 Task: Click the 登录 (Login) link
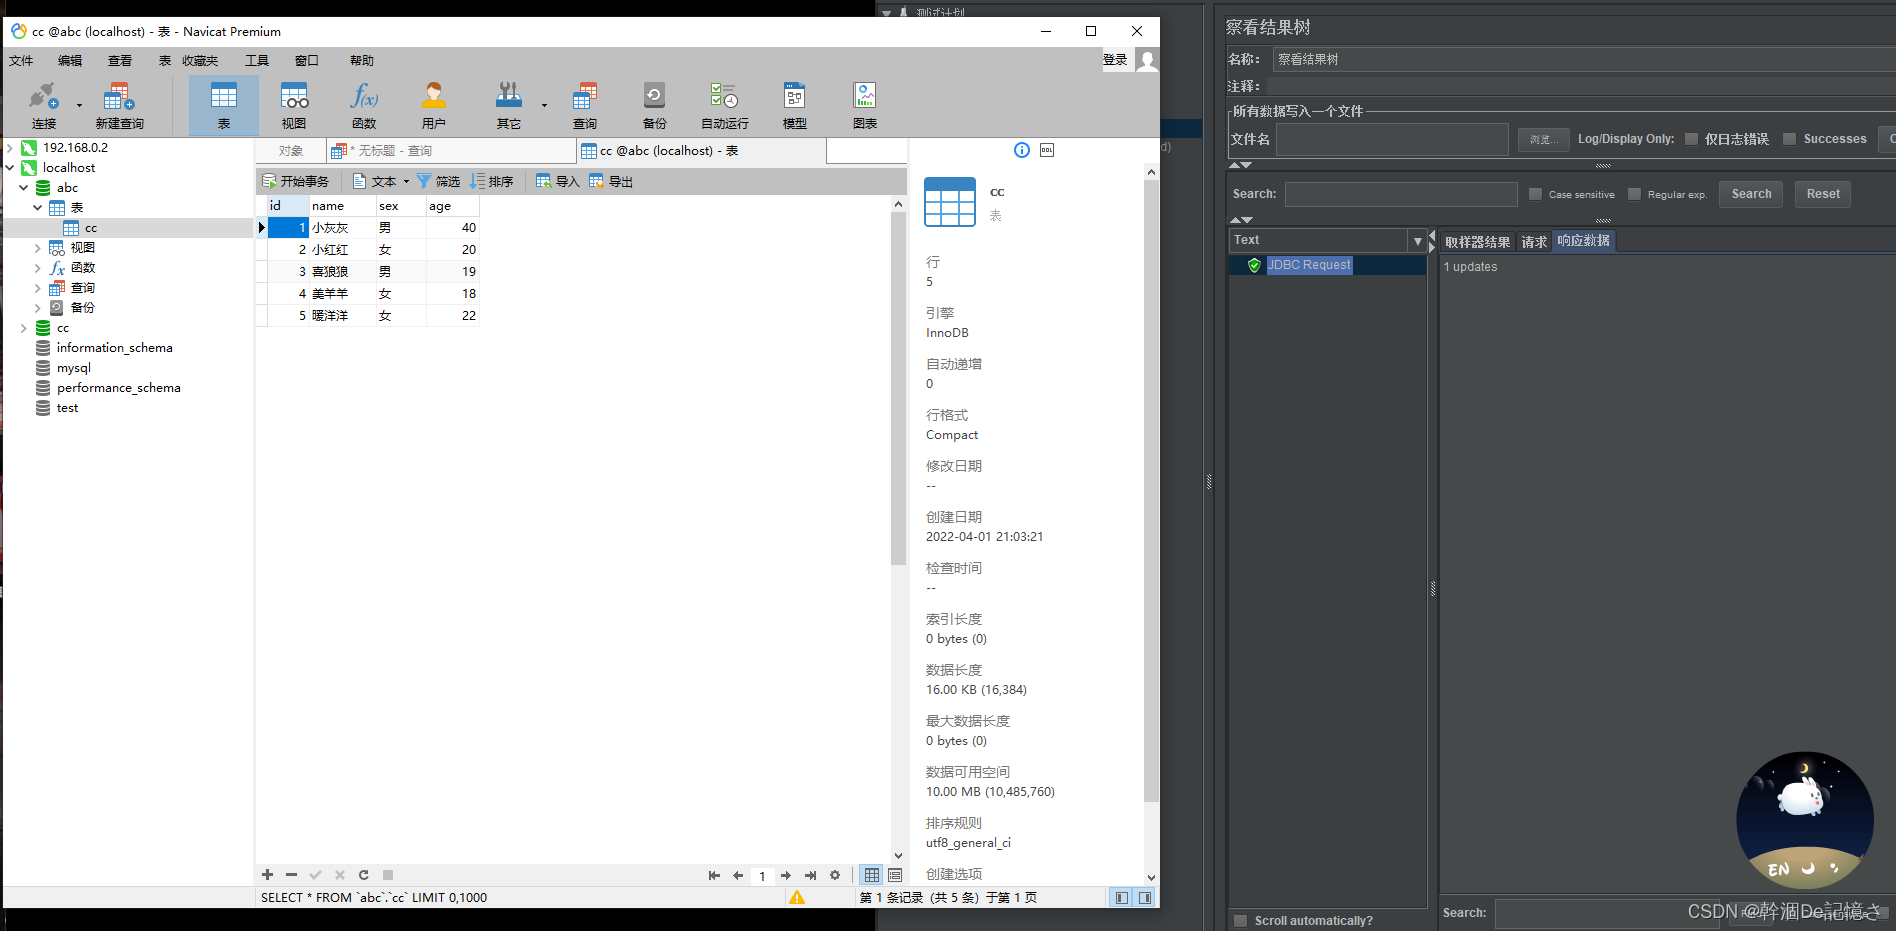(x=1115, y=60)
